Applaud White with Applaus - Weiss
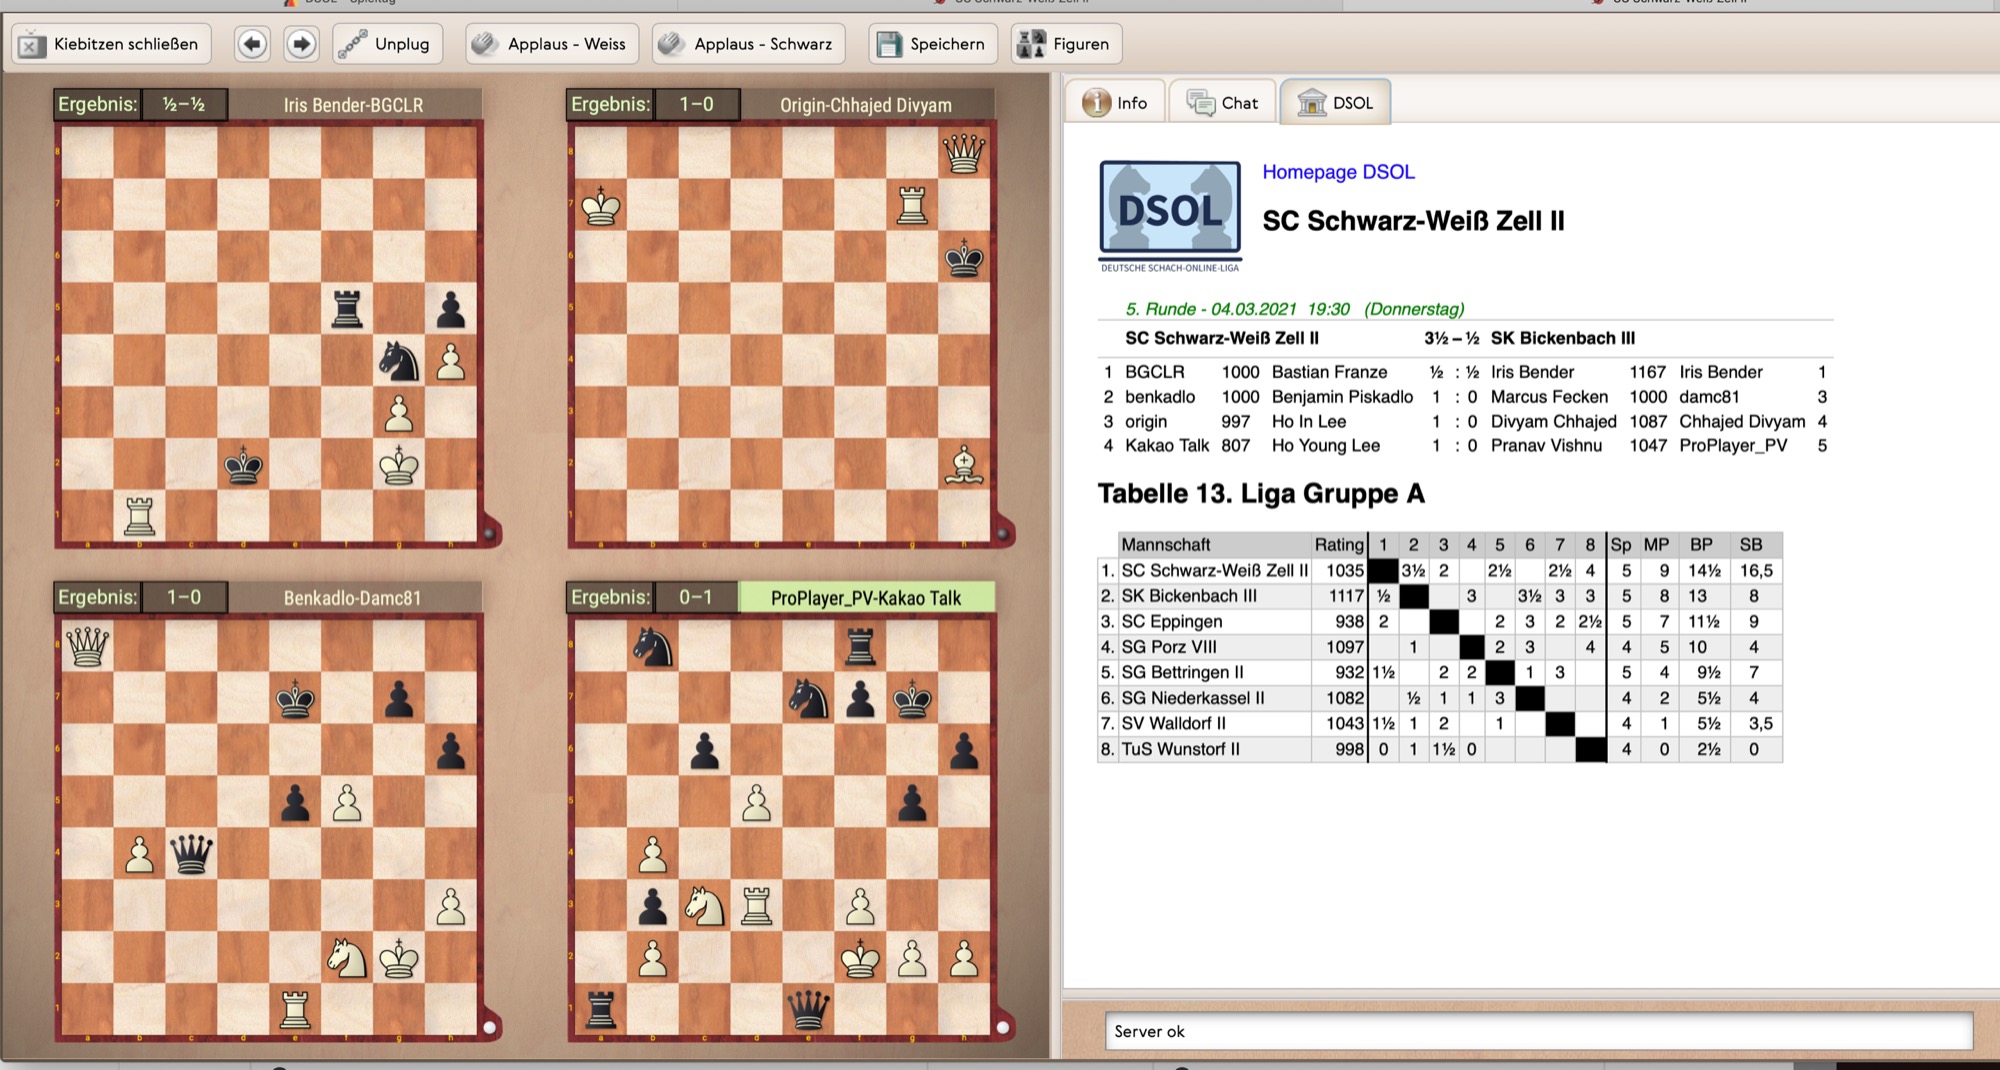The width and height of the screenshot is (2000, 1070). pos(551,44)
